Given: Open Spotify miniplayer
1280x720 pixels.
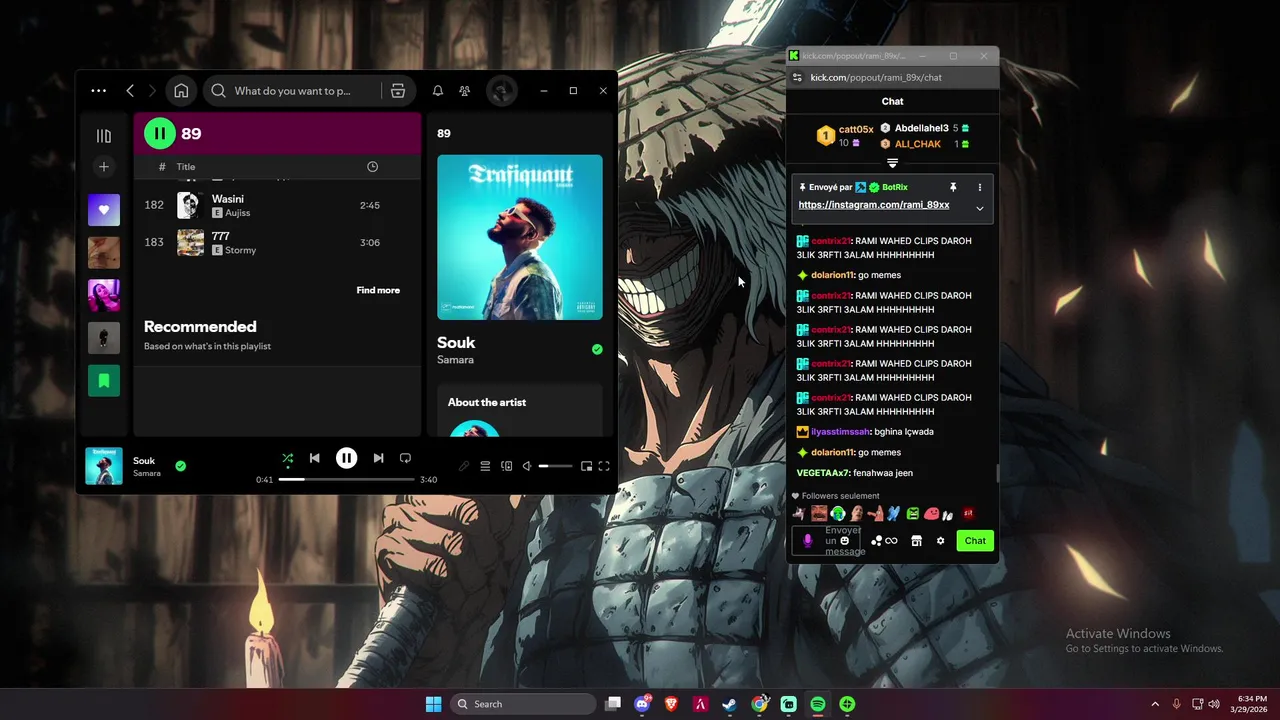Looking at the screenshot, I should pos(587,466).
